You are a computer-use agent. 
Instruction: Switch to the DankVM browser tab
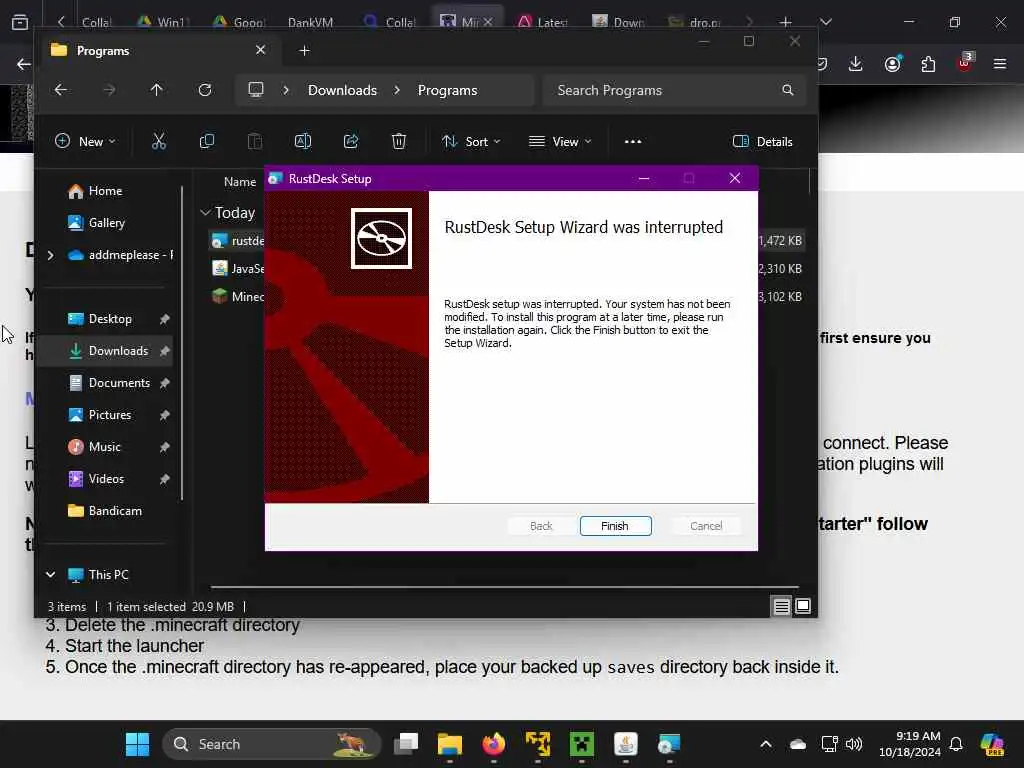(310, 22)
